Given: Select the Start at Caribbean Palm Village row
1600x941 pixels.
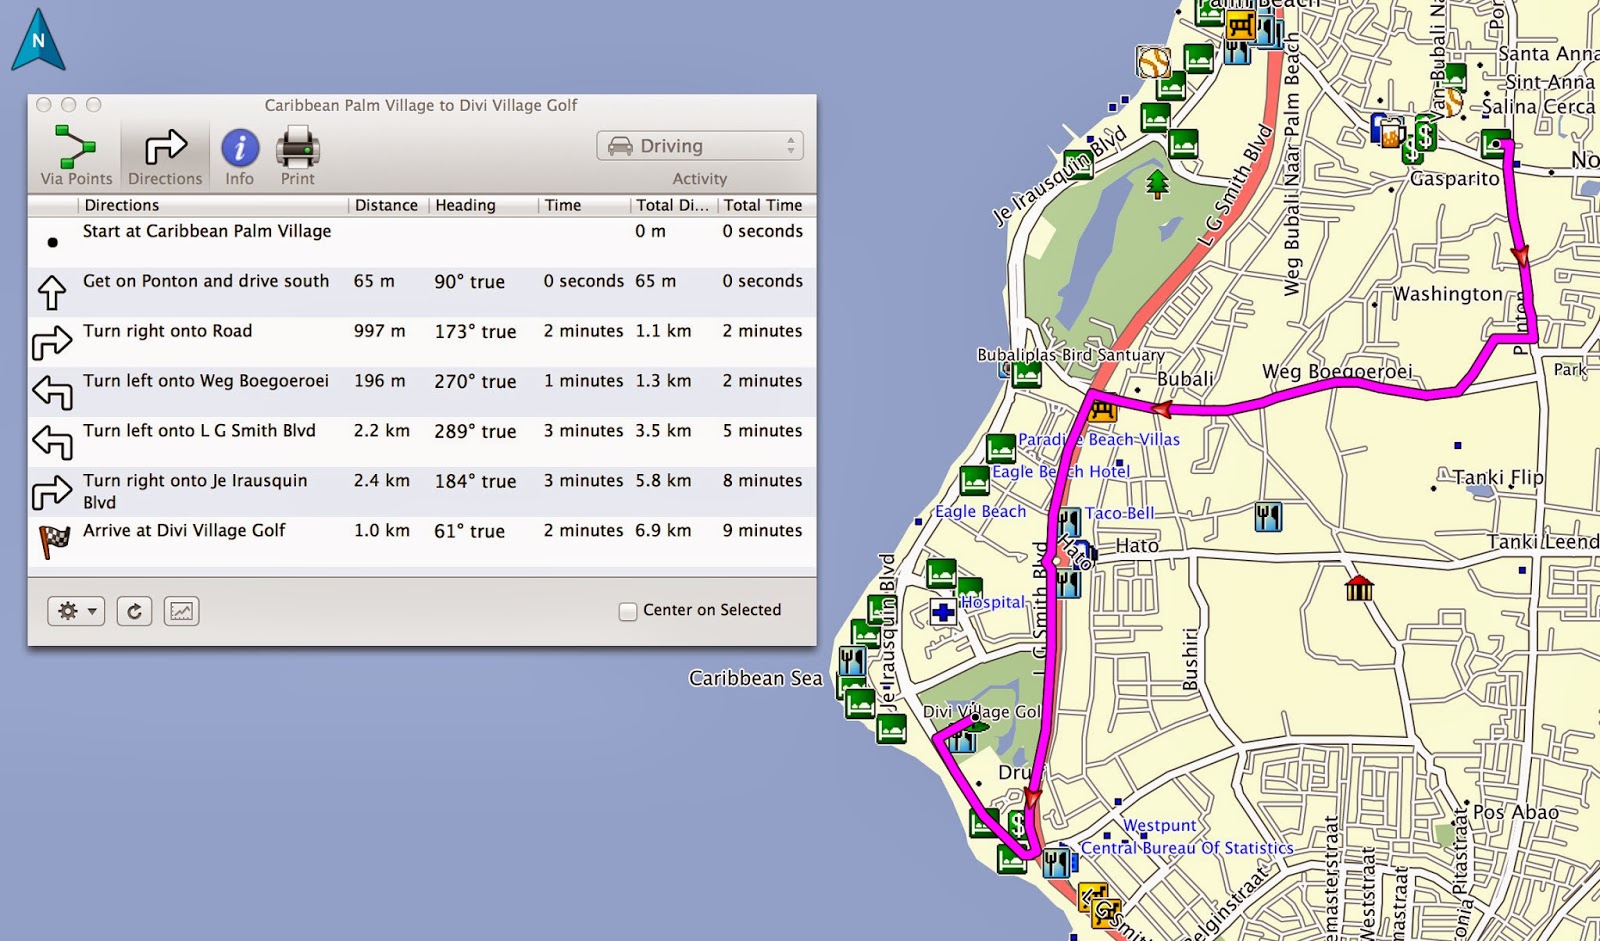Looking at the screenshot, I should (x=422, y=242).
